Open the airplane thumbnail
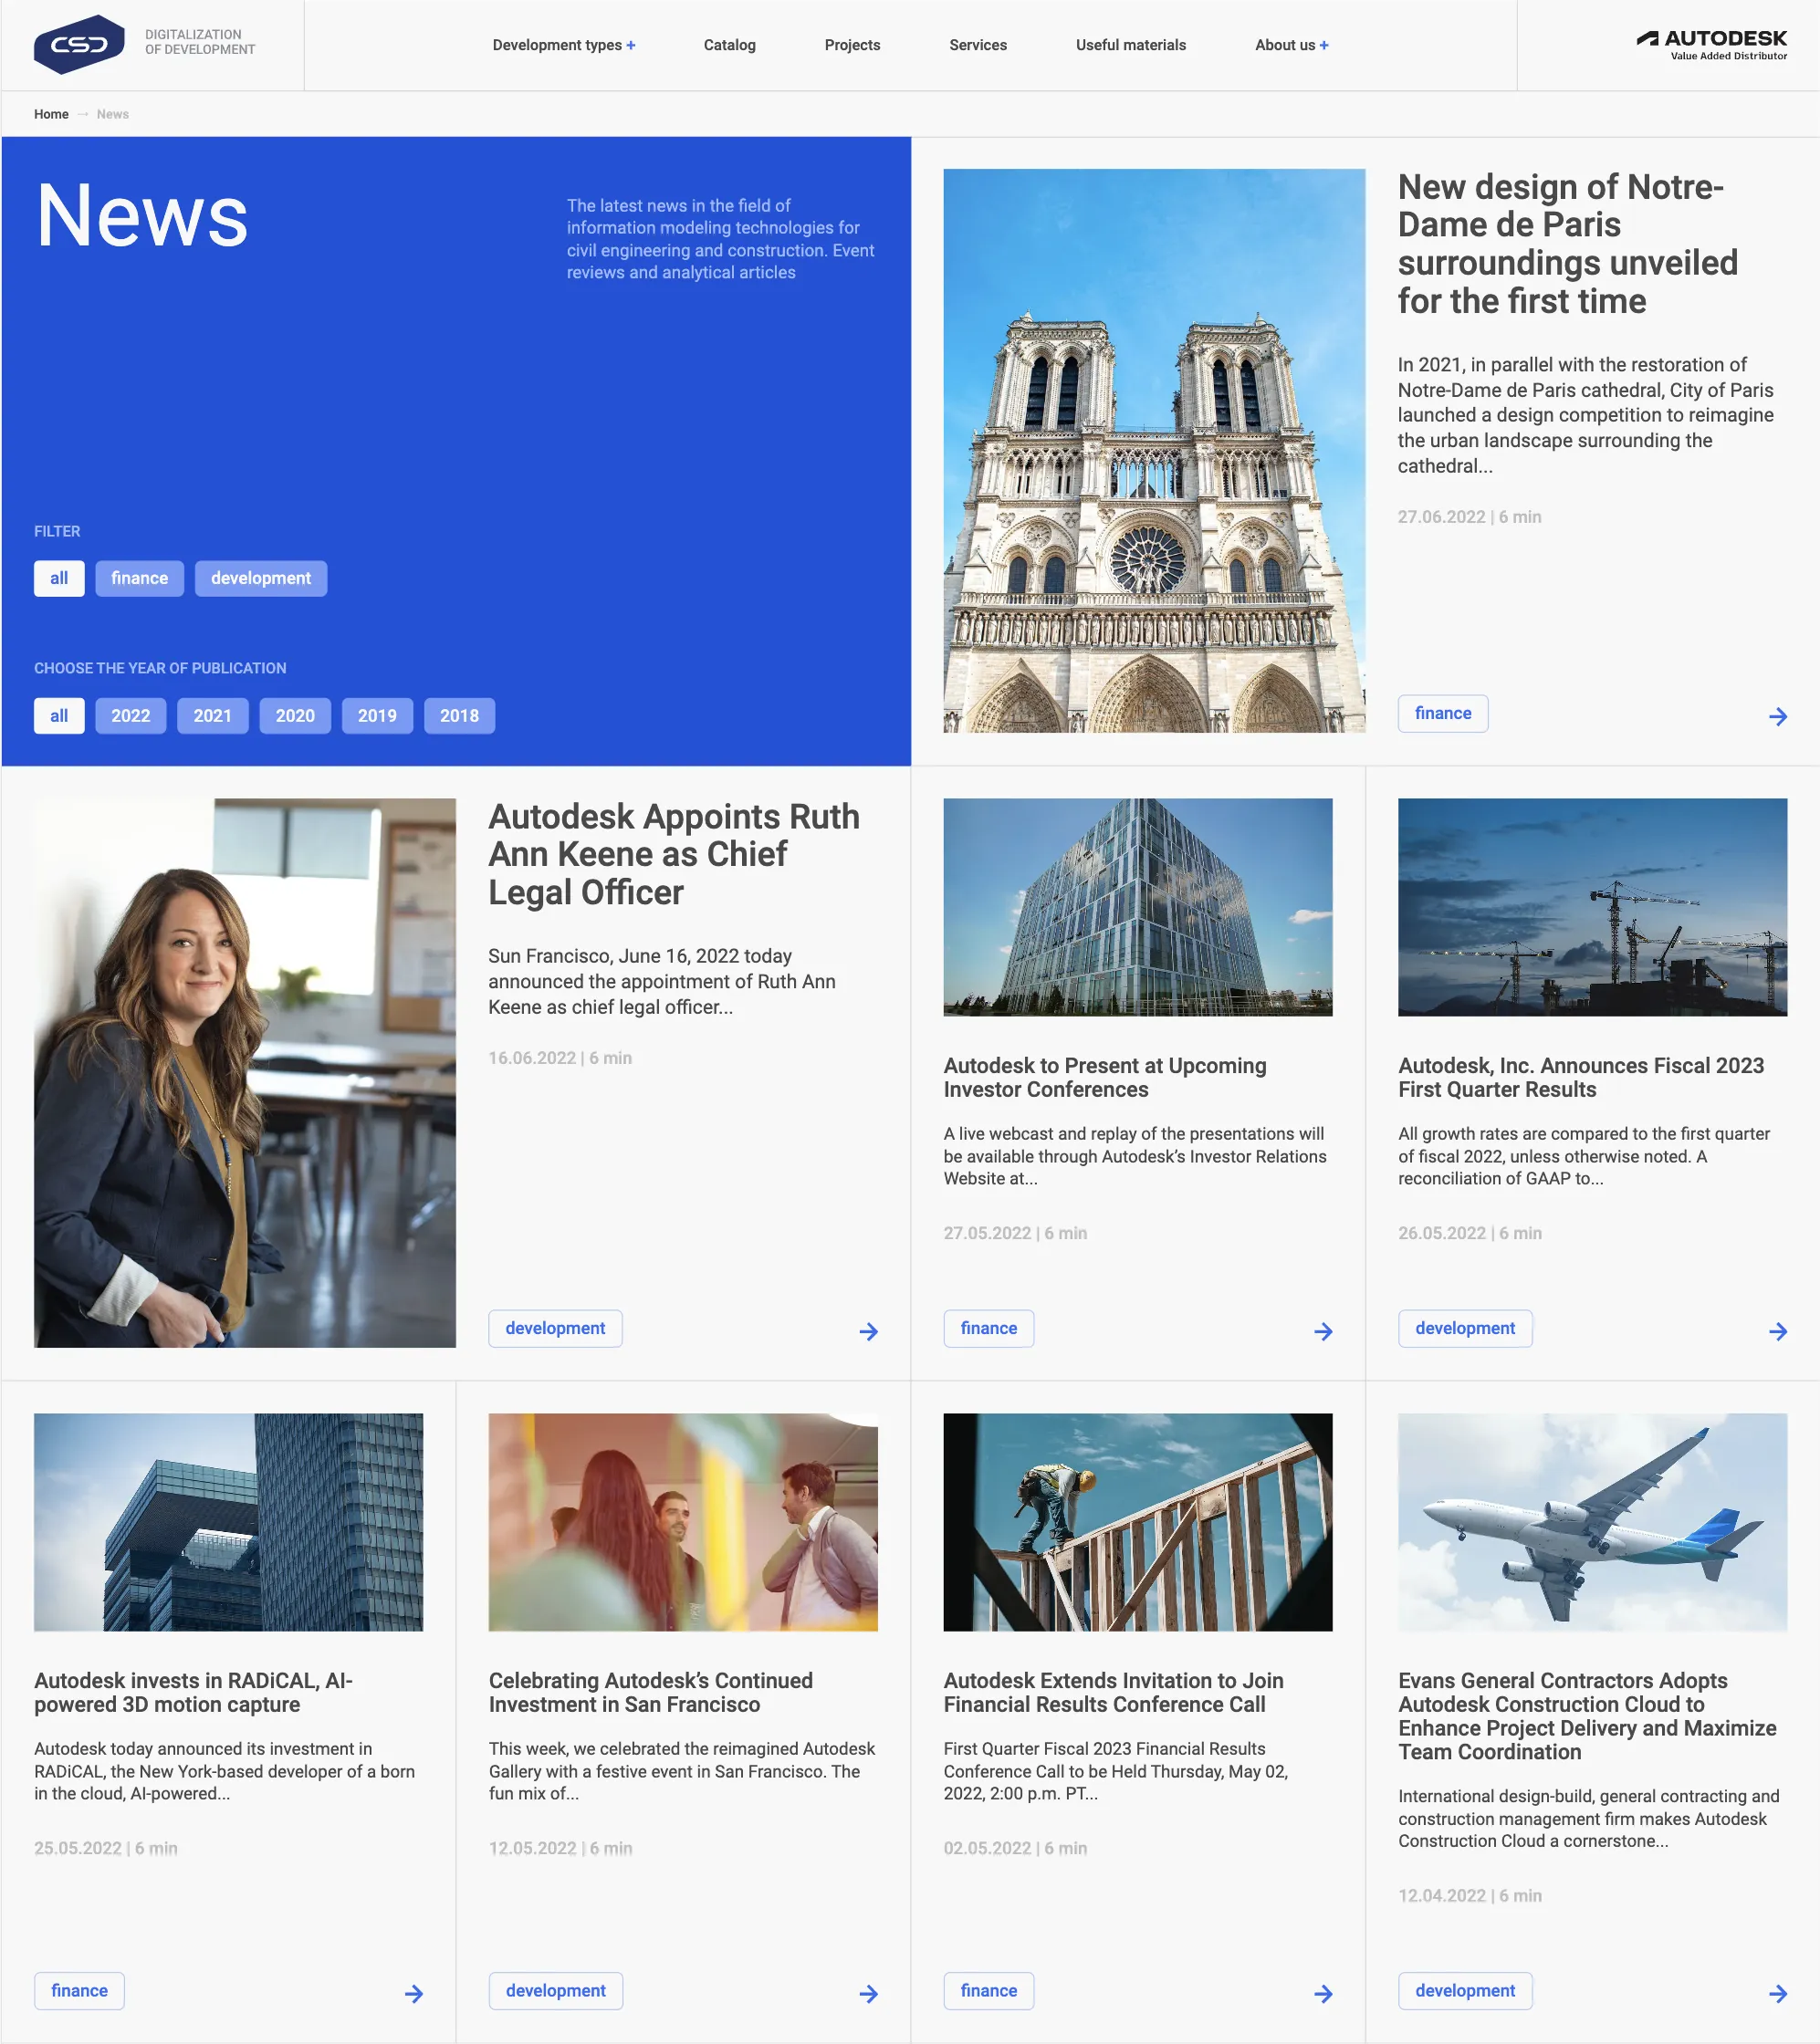 click(1592, 1522)
